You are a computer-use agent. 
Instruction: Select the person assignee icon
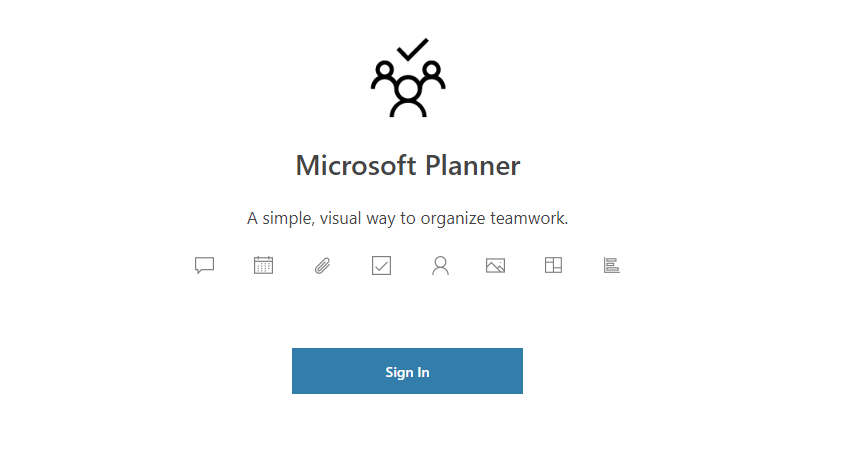click(x=440, y=265)
